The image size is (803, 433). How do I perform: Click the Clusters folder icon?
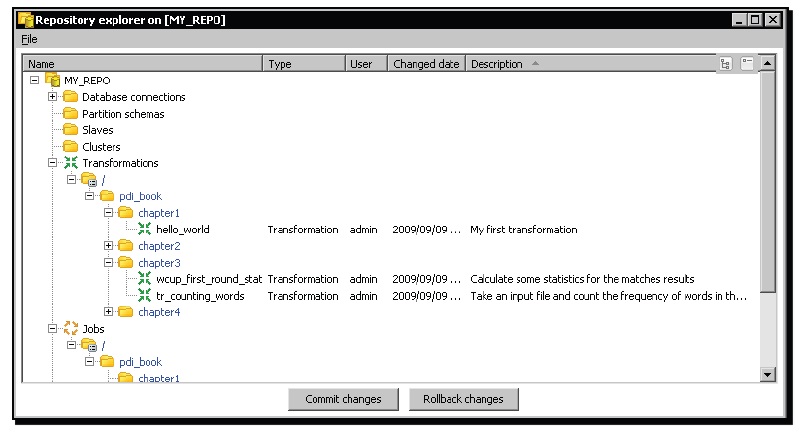(70, 147)
